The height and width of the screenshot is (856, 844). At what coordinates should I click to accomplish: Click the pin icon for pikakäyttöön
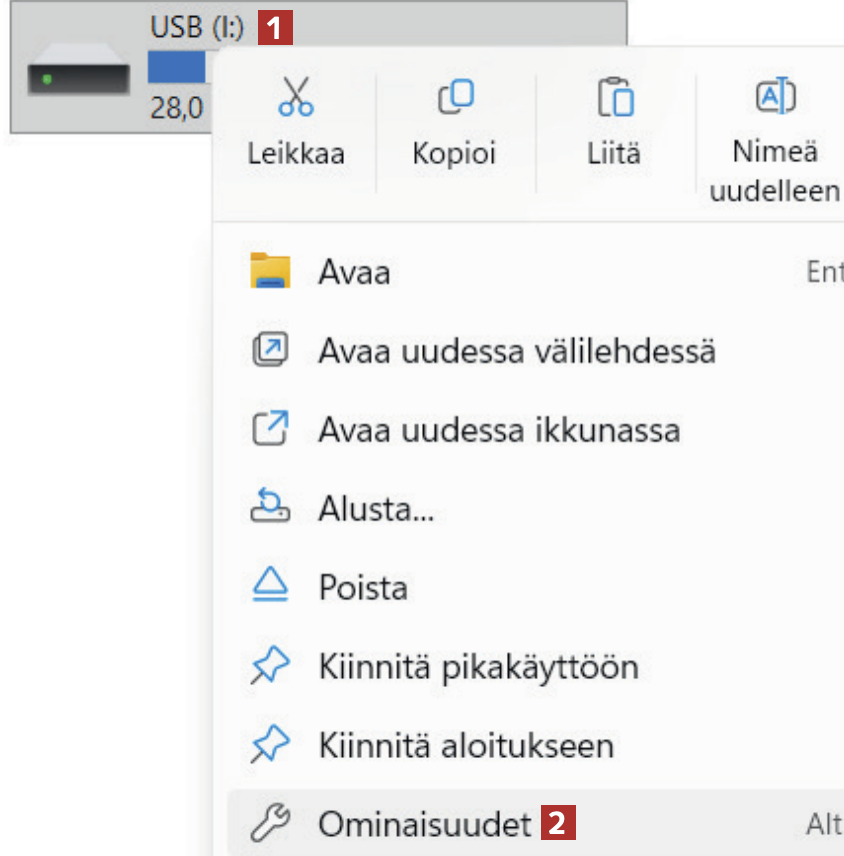click(270, 666)
